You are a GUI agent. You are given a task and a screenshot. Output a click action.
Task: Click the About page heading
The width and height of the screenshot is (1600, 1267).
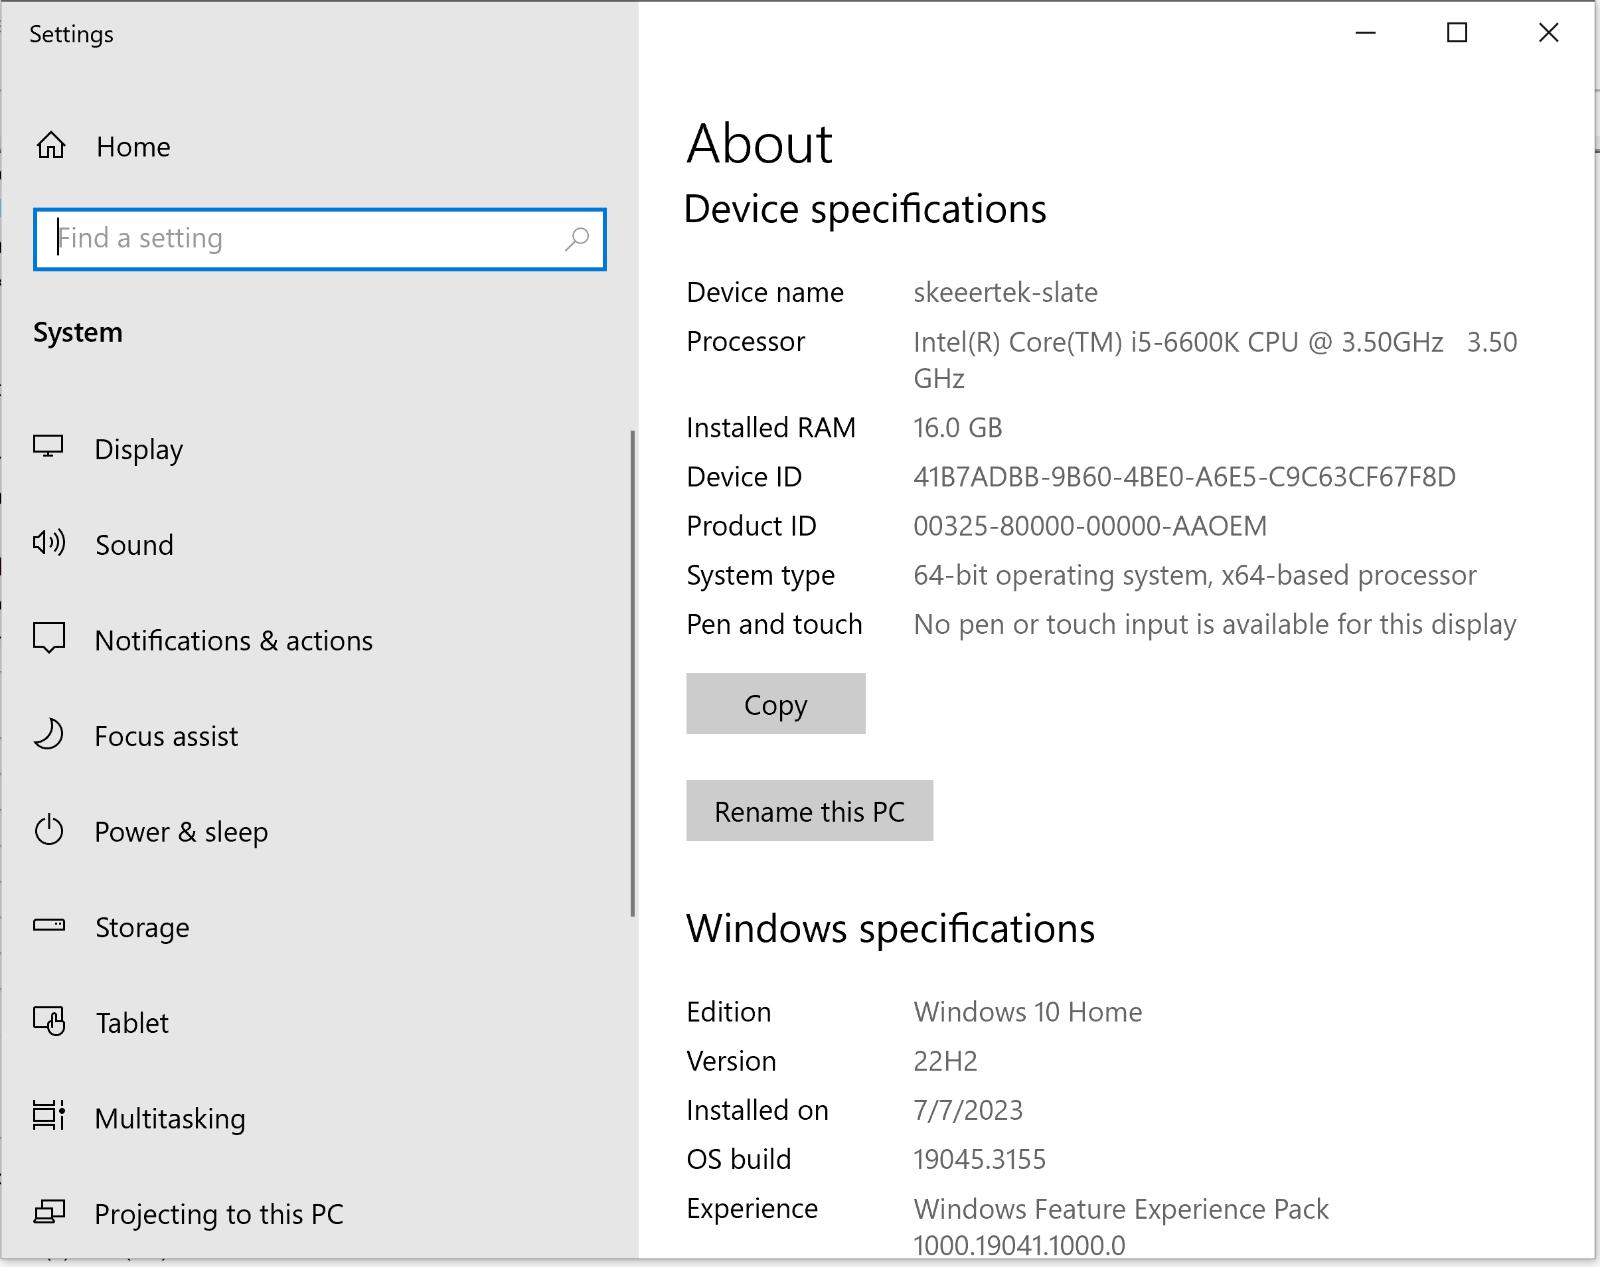(759, 143)
